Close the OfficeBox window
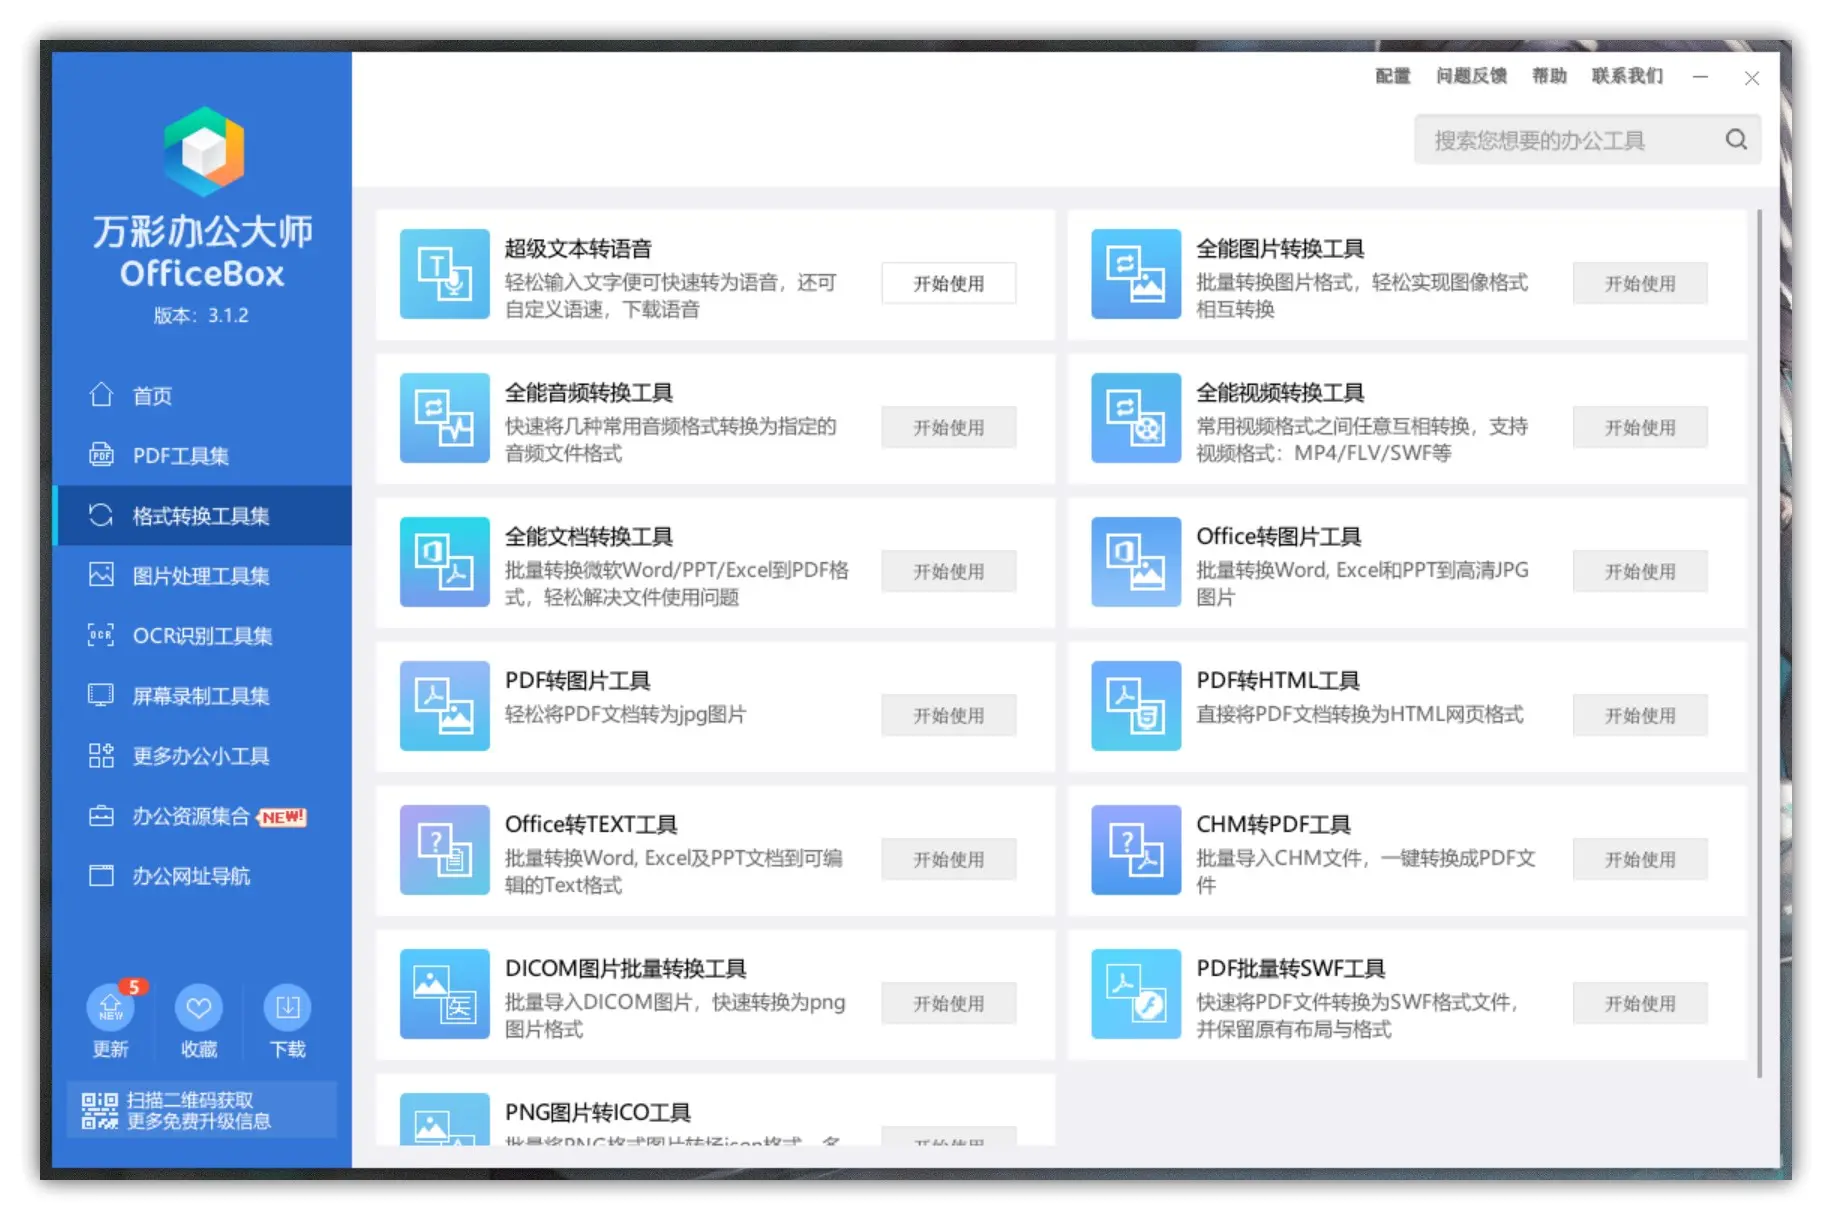Viewport: 1832px width, 1220px height. coord(1751,78)
